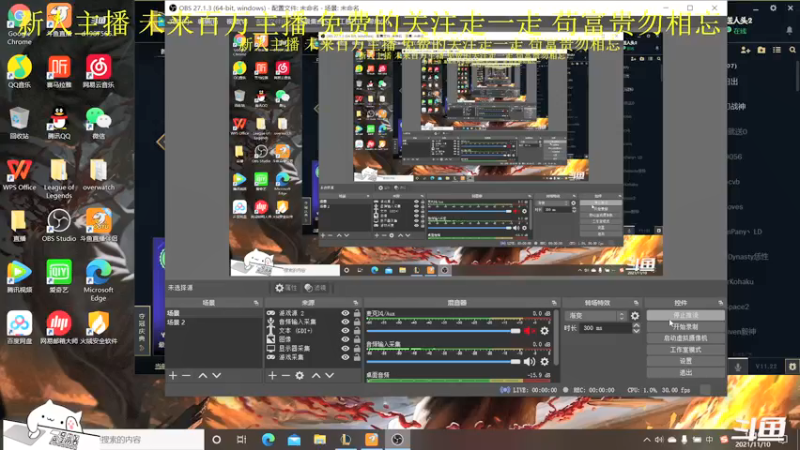
Task: Click the 退出 button in controls
Action: 685,372
